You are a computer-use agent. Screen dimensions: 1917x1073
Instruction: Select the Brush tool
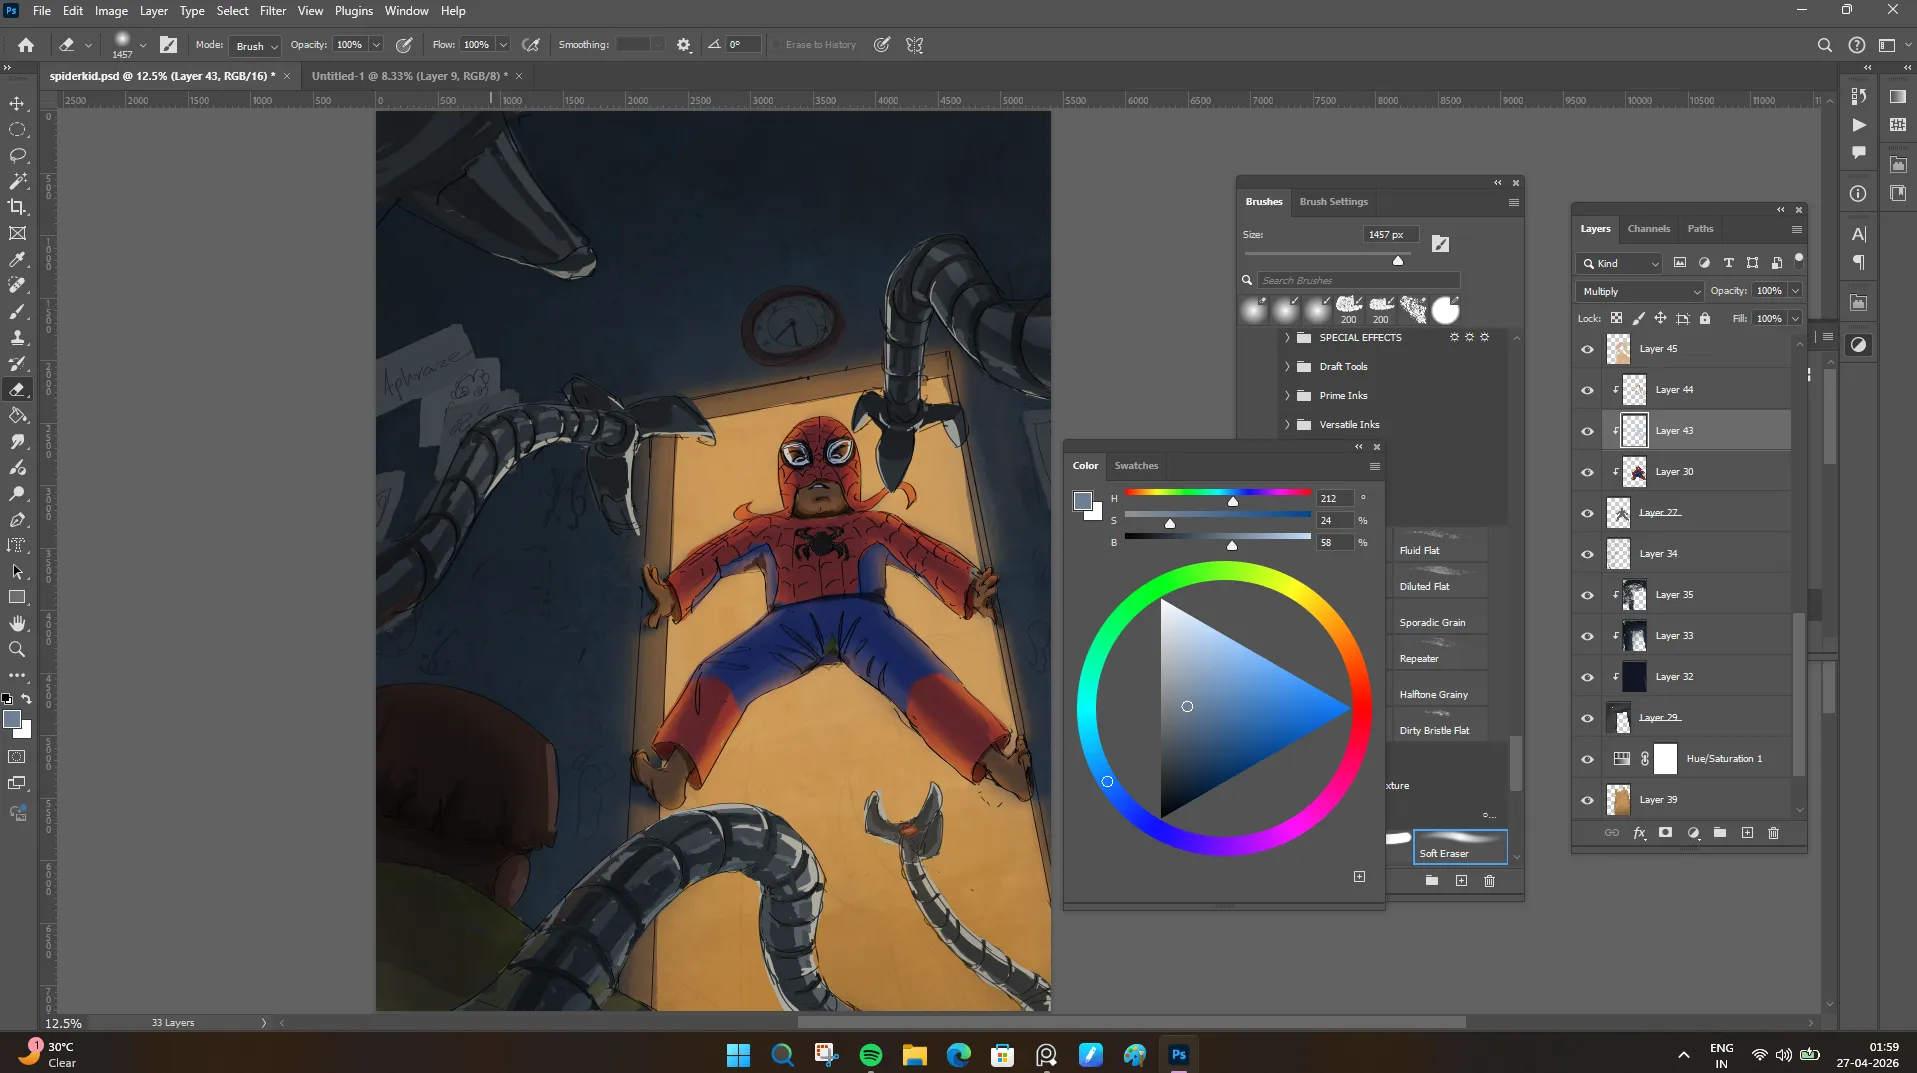[x=17, y=311]
